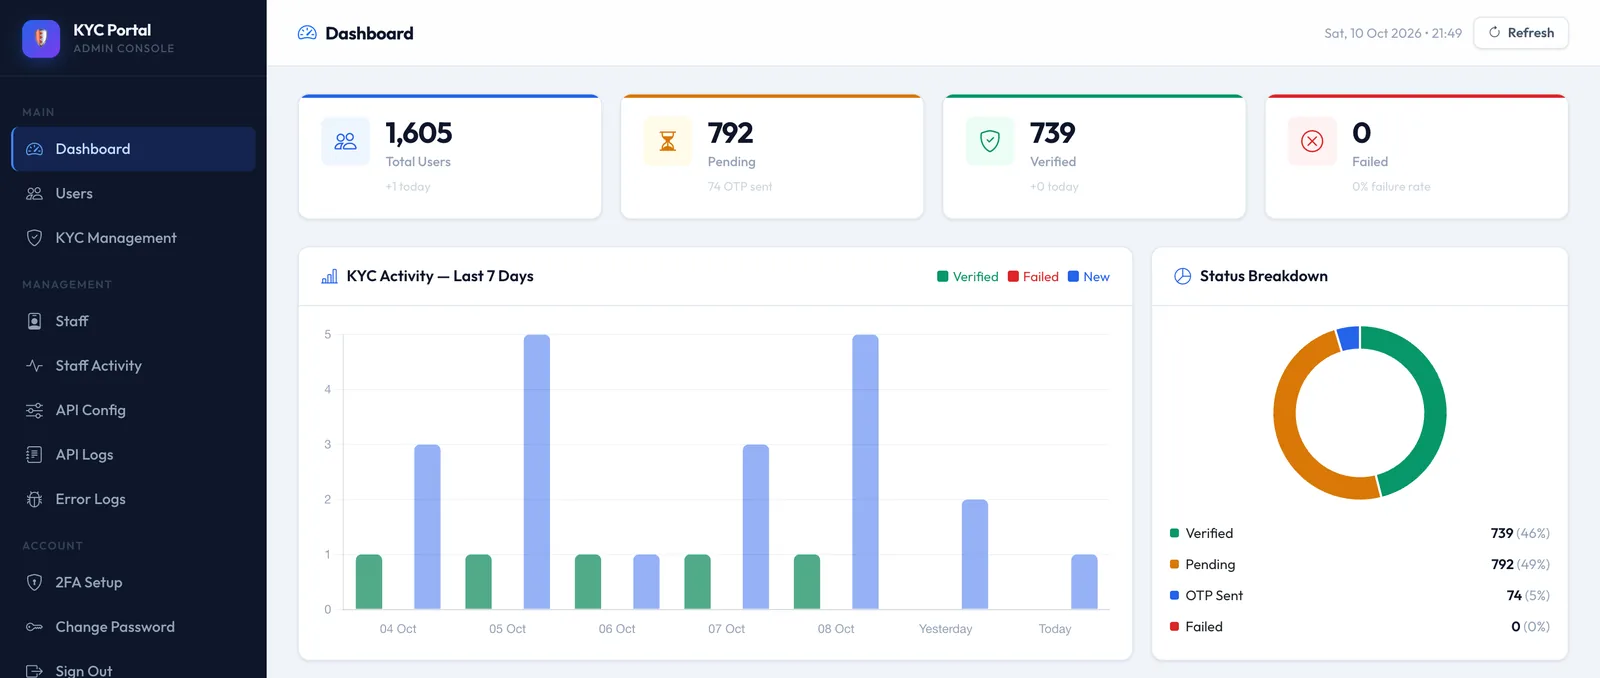The image size is (1600, 678).
Task: Open the Error Logs page
Action: (x=134, y=499)
